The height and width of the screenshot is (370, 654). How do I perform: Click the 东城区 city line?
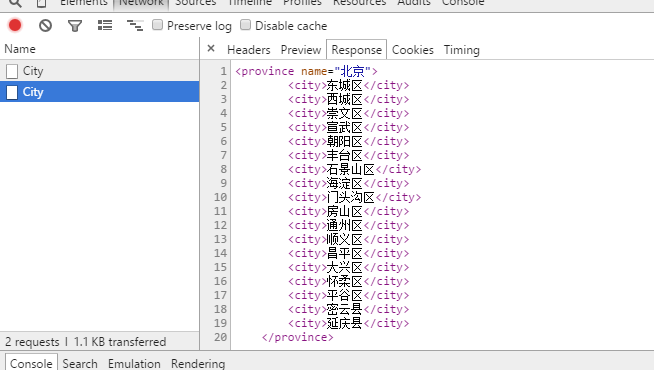[348, 86]
